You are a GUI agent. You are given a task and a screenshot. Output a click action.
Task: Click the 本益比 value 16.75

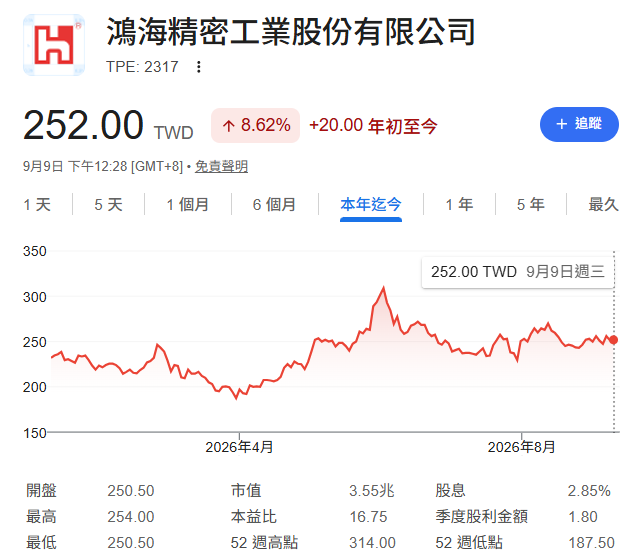point(368,517)
